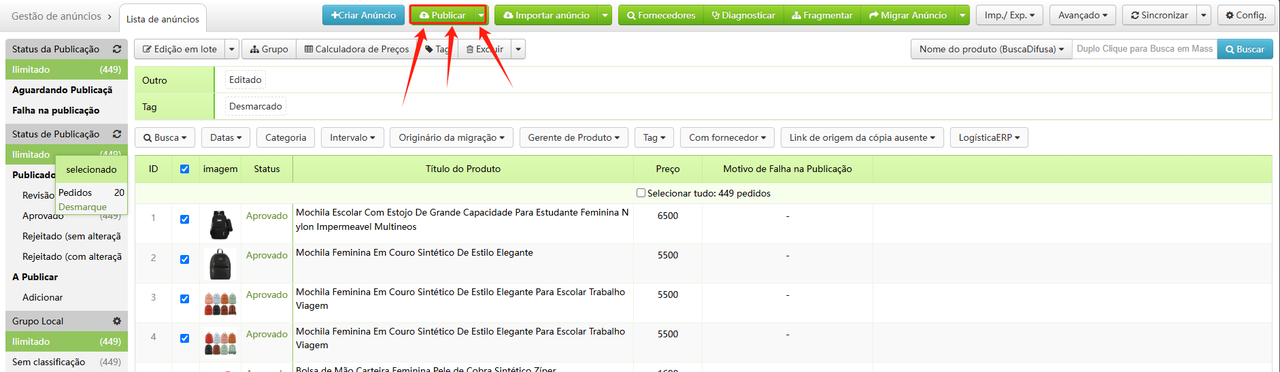
Task: Click the blue Buscar button
Action: pos(1245,49)
